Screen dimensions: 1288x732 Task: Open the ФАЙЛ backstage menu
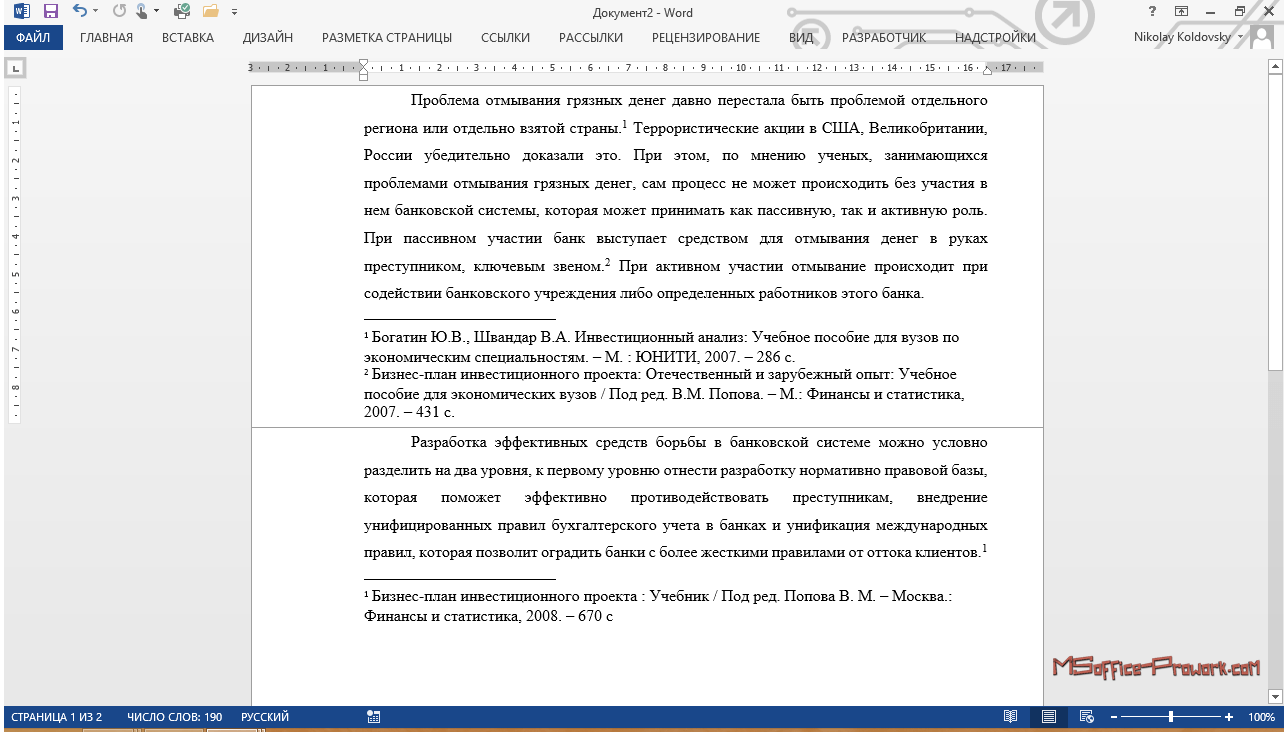(x=33, y=38)
